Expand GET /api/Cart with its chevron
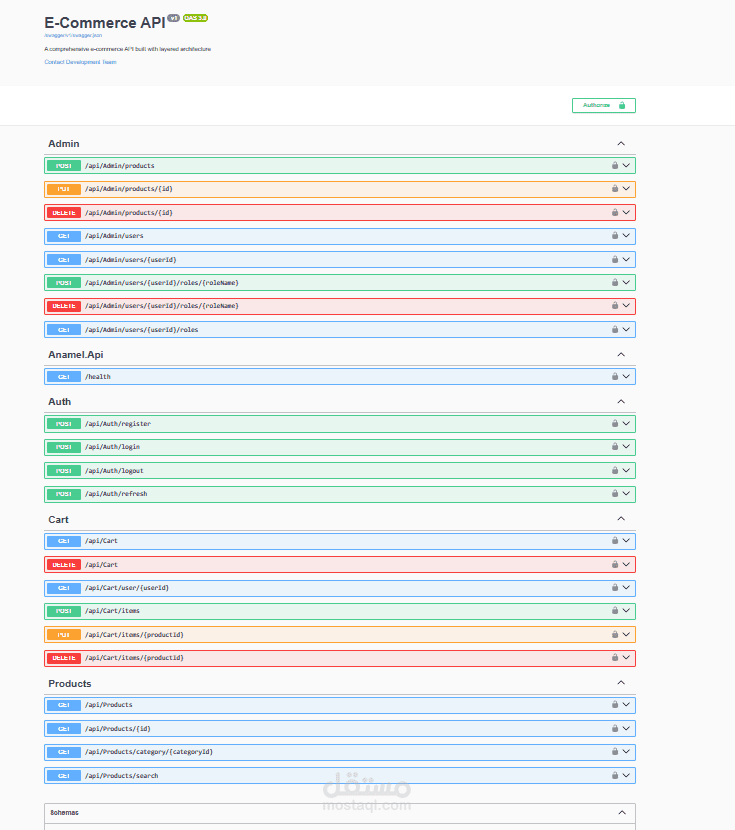This screenshot has width=735, height=830. tap(626, 540)
